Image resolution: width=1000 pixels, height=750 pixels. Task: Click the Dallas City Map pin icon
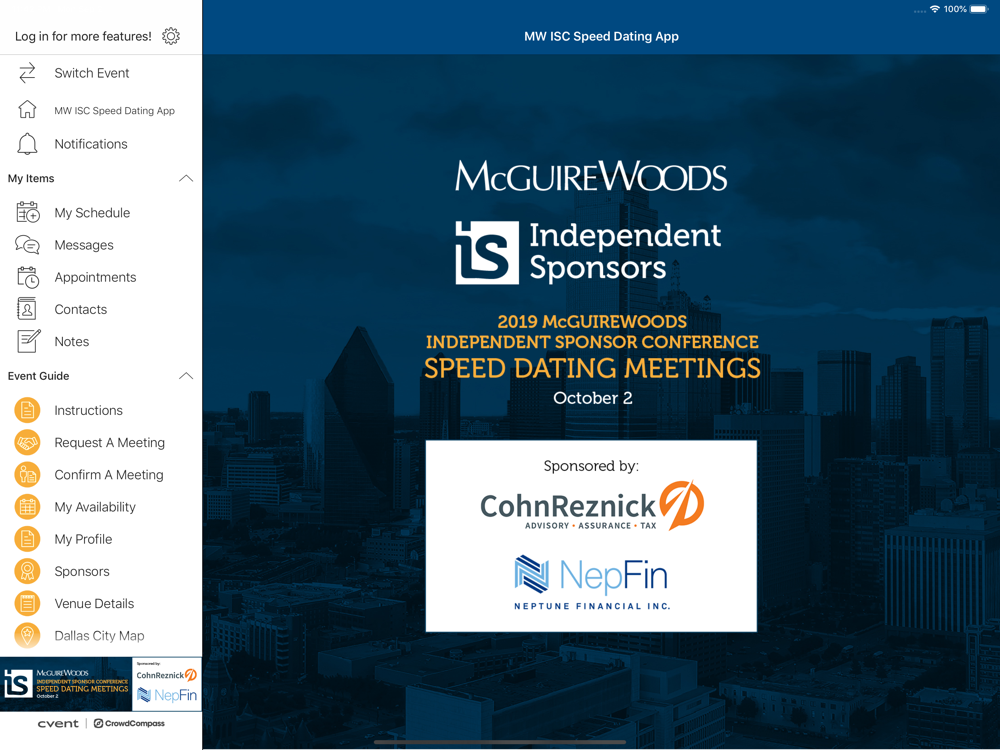[x=27, y=636]
